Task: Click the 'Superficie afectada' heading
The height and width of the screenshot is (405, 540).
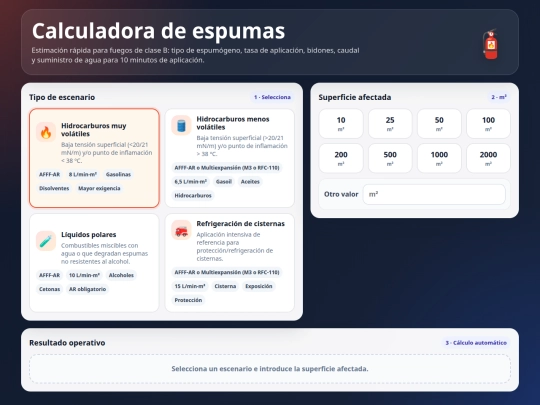Action: (355, 97)
